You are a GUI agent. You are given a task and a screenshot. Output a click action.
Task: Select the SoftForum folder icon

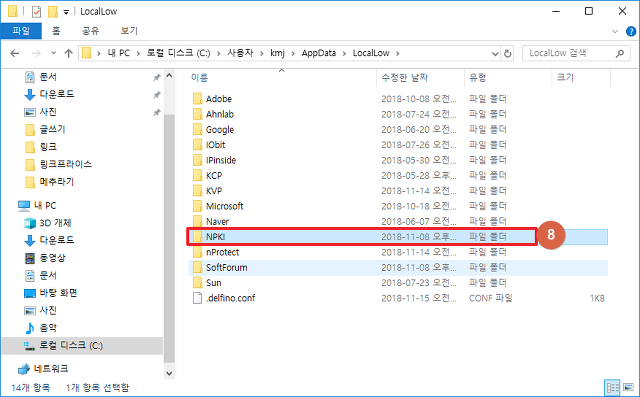coord(198,268)
